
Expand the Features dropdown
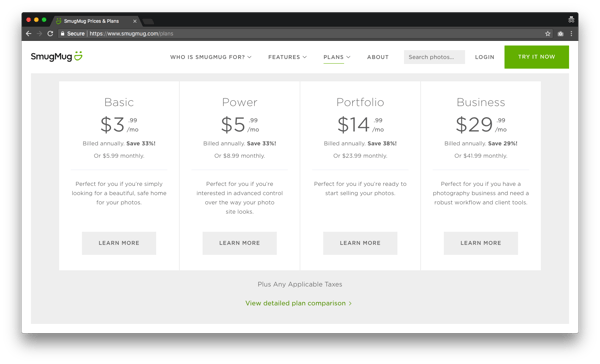[x=287, y=57]
